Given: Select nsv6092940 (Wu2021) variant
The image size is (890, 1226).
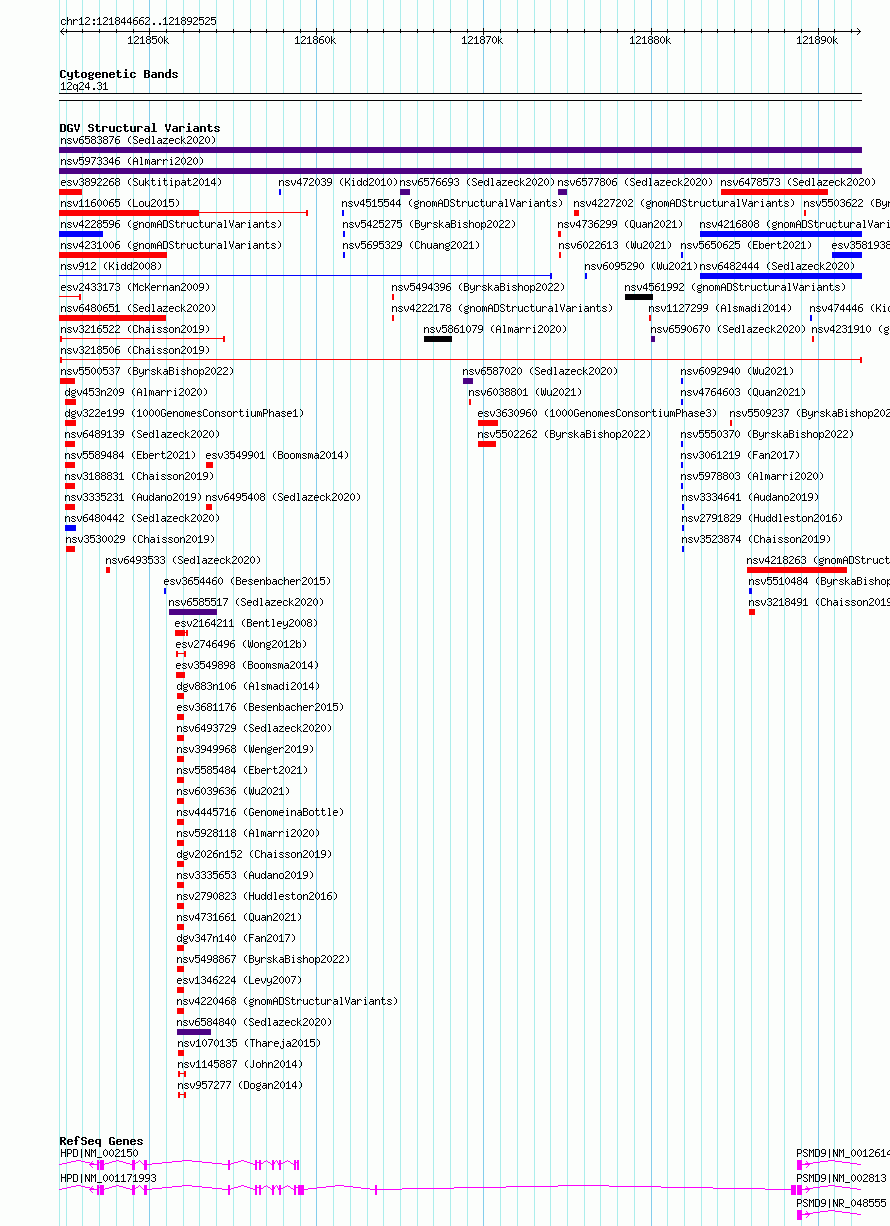Looking at the screenshot, I should click(738, 371).
